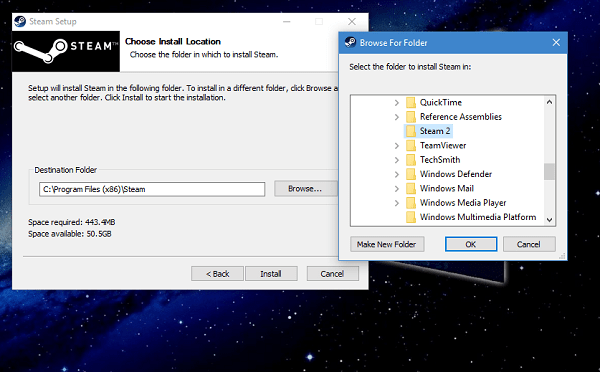Click the TechSmith folder icon
Viewport: 600px width, 372px height.
click(411, 160)
